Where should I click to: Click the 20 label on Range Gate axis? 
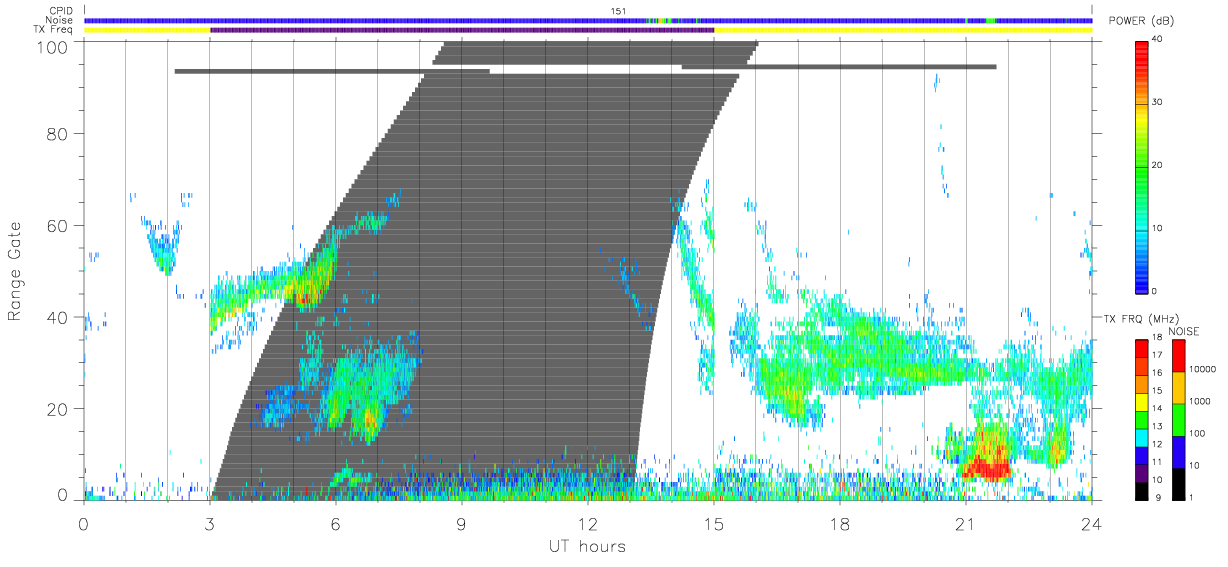tap(59, 409)
